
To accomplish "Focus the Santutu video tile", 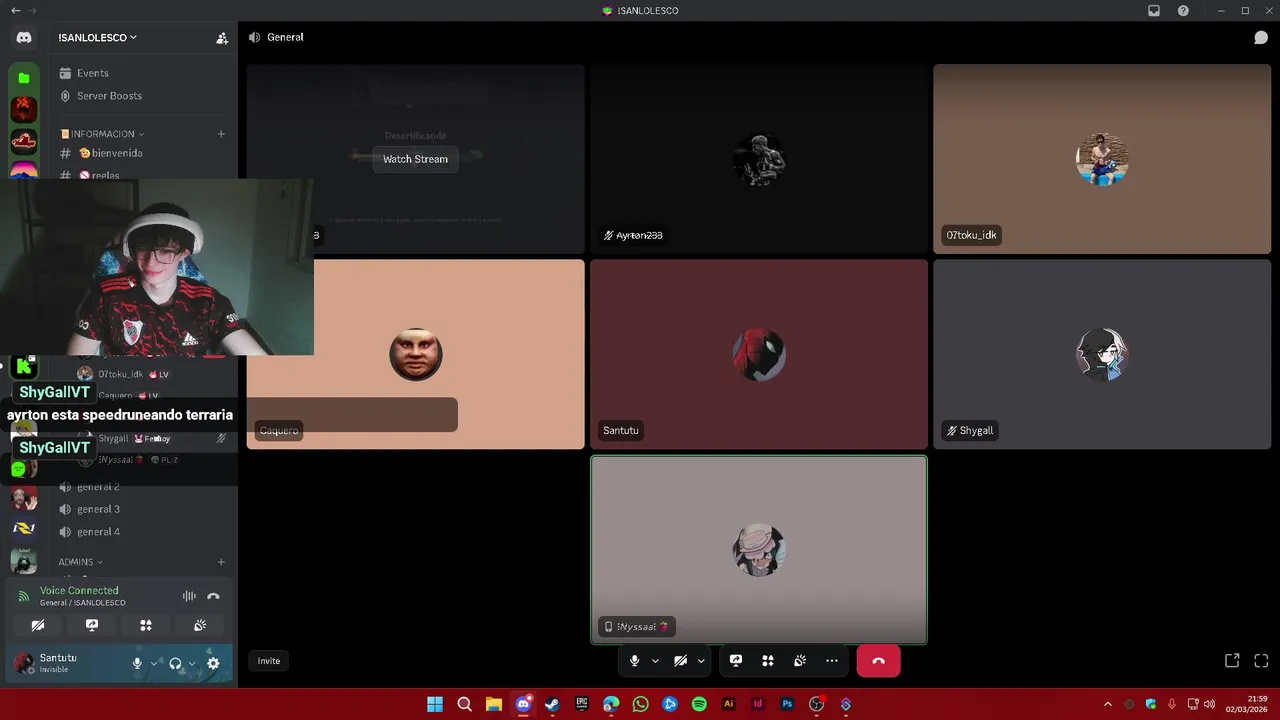I will 759,354.
